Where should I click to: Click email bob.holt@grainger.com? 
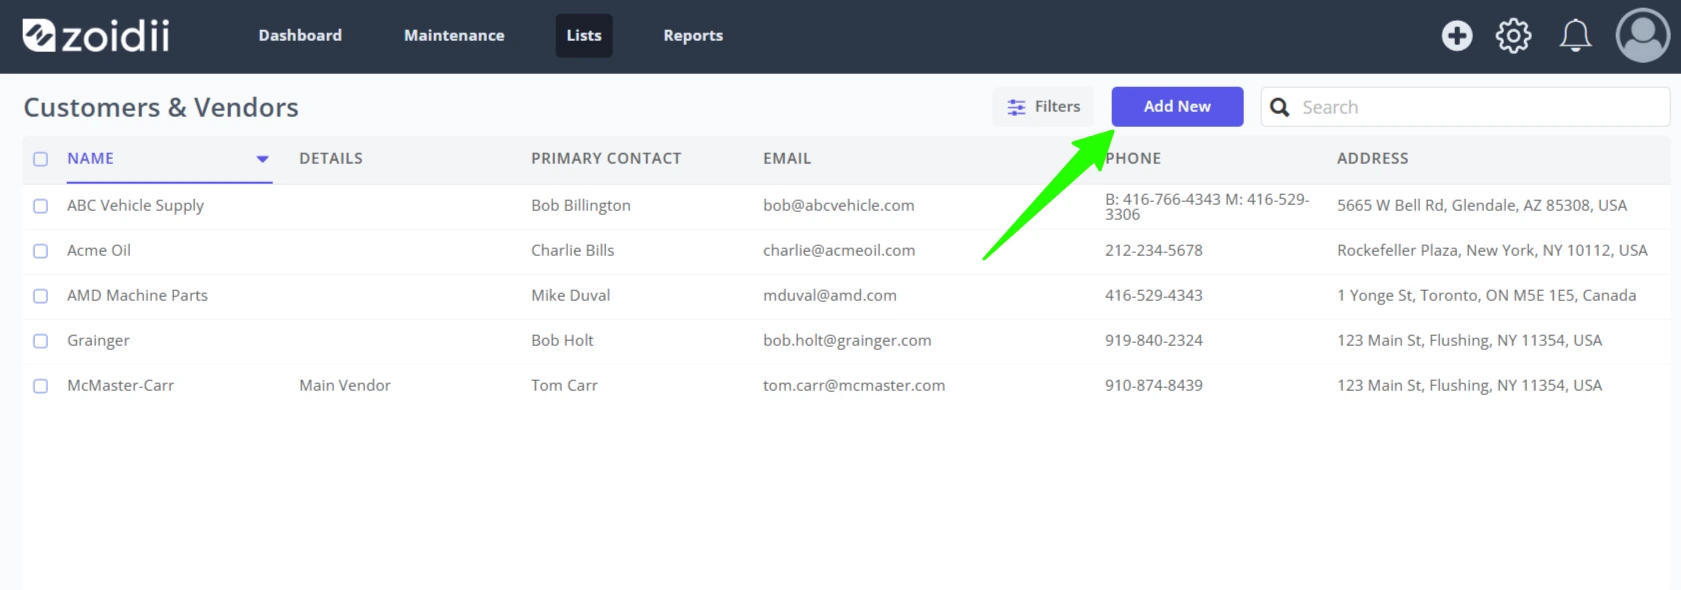tap(847, 340)
